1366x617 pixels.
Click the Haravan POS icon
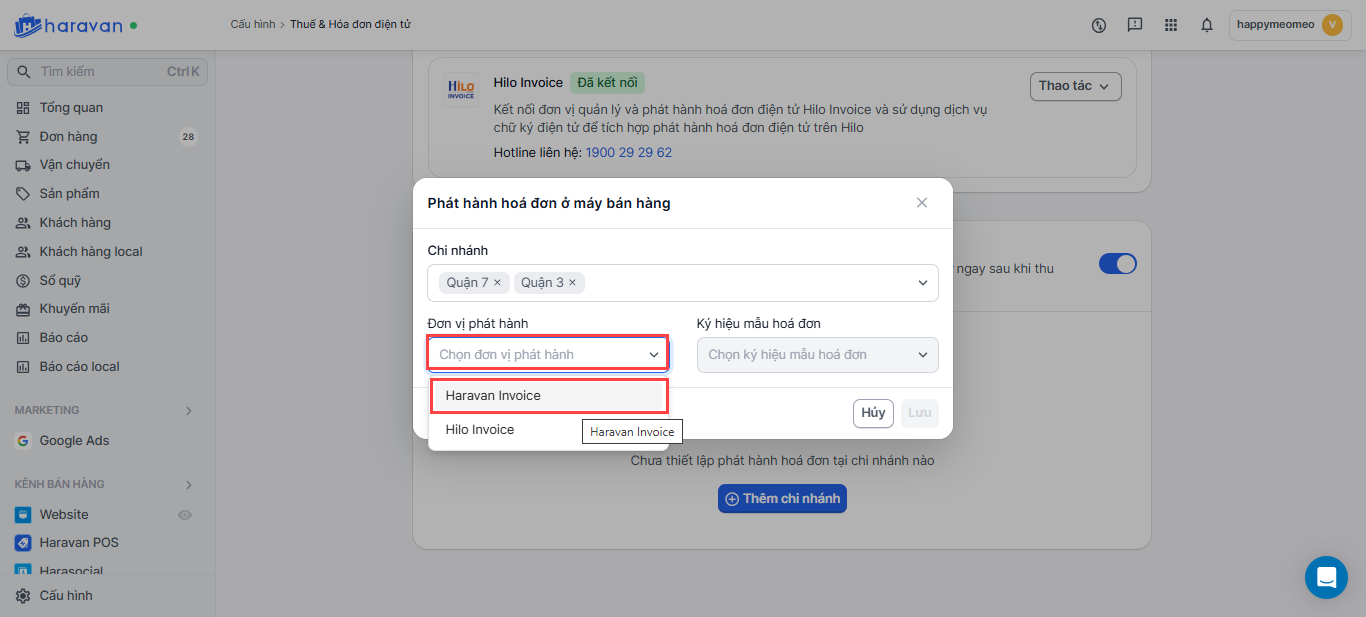coord(23,543)
